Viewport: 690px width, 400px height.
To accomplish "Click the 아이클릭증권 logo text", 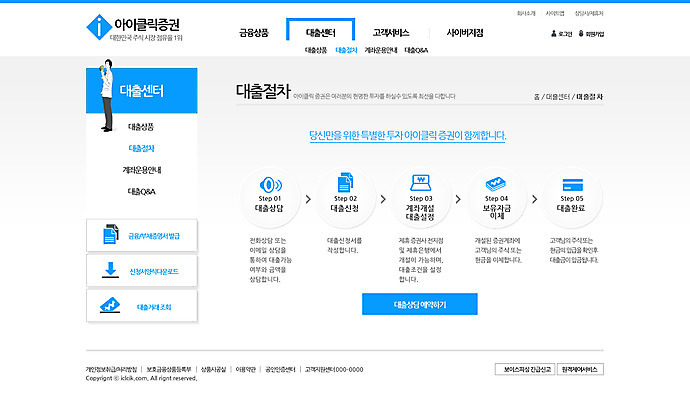I will click(147, 24).
